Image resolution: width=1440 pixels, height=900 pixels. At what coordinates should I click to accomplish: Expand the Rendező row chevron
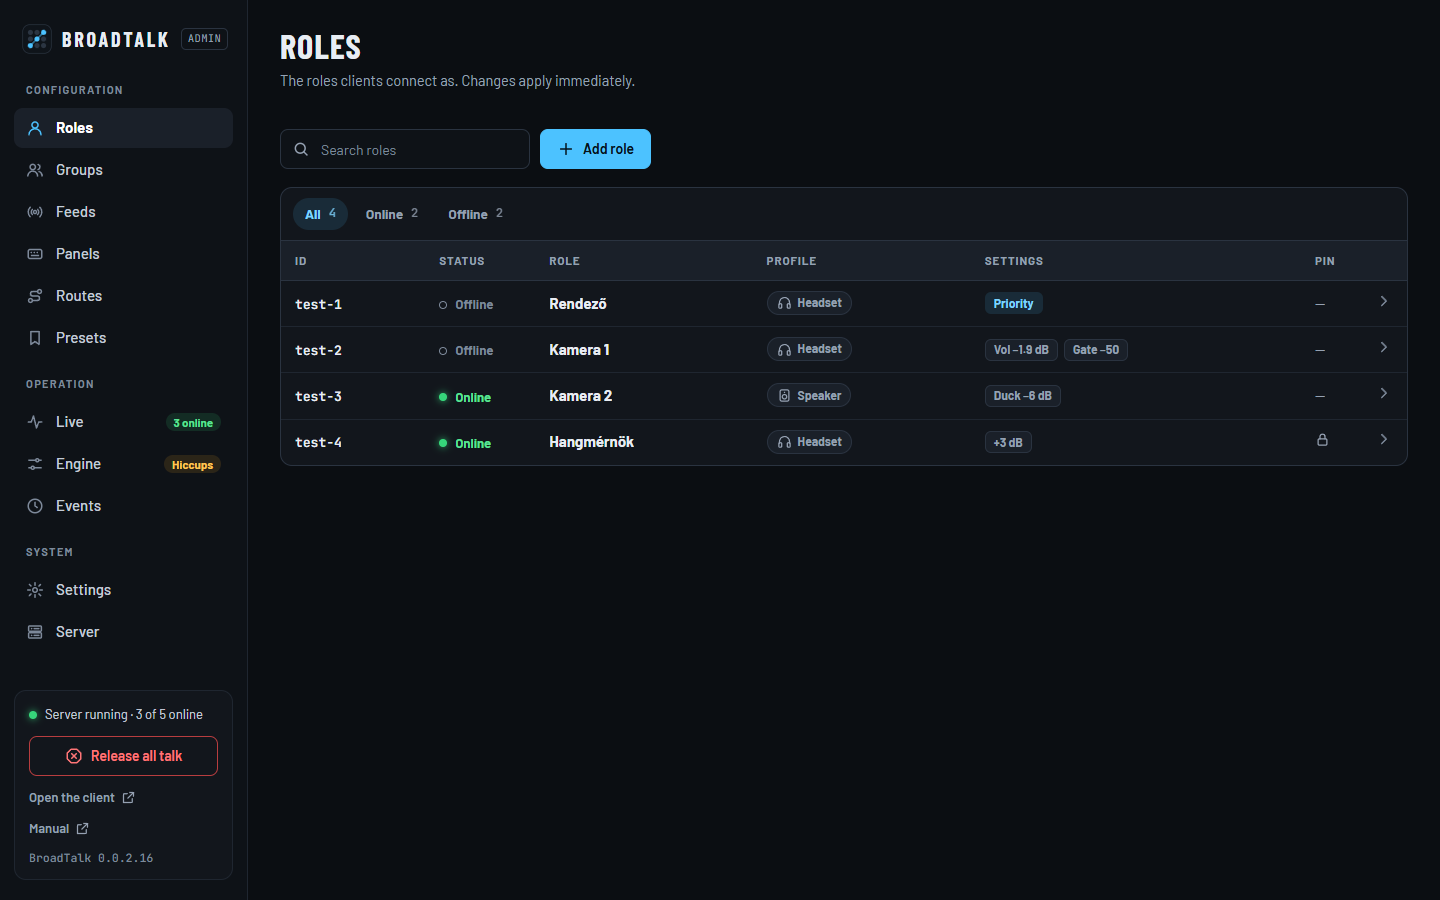click(x=1384, y=301)
